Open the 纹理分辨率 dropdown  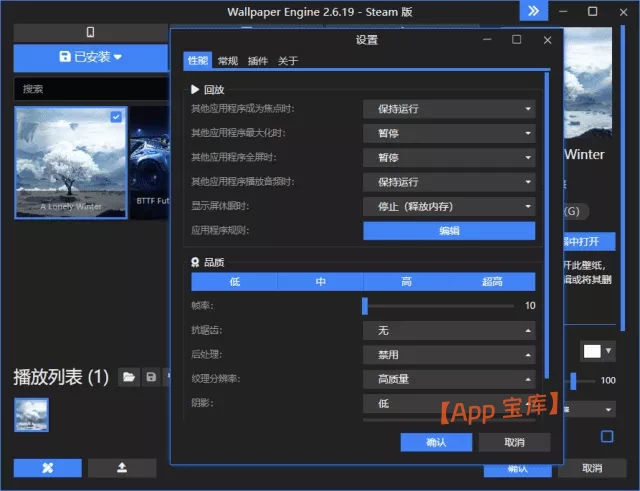449,379
